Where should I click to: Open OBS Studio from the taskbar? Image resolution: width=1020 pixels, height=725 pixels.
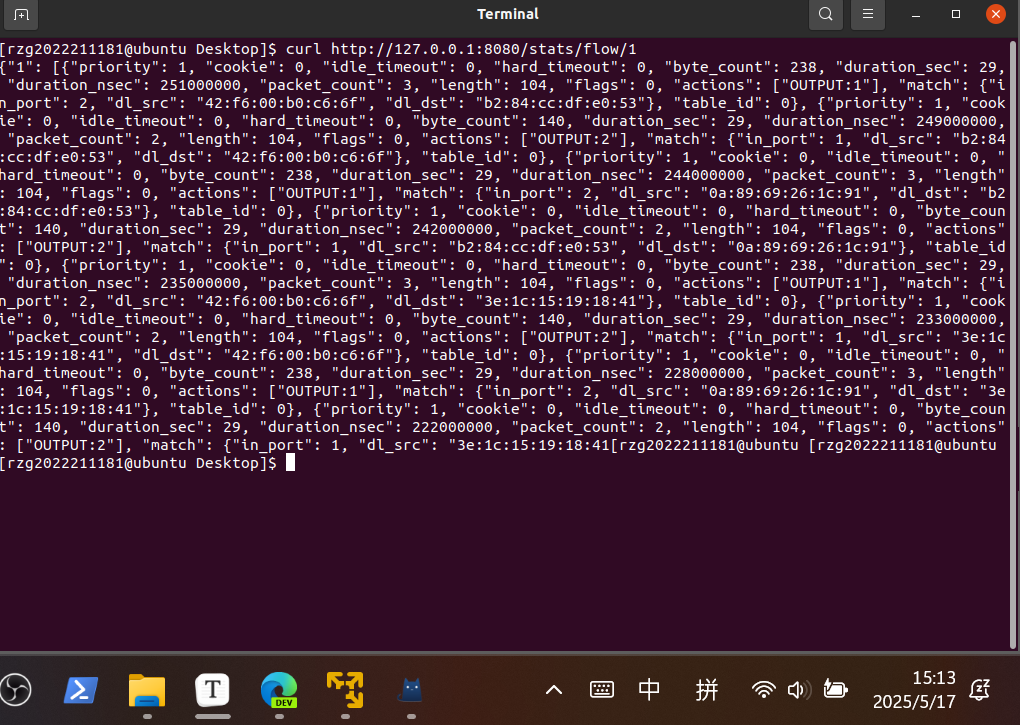(x=16, y=689)
